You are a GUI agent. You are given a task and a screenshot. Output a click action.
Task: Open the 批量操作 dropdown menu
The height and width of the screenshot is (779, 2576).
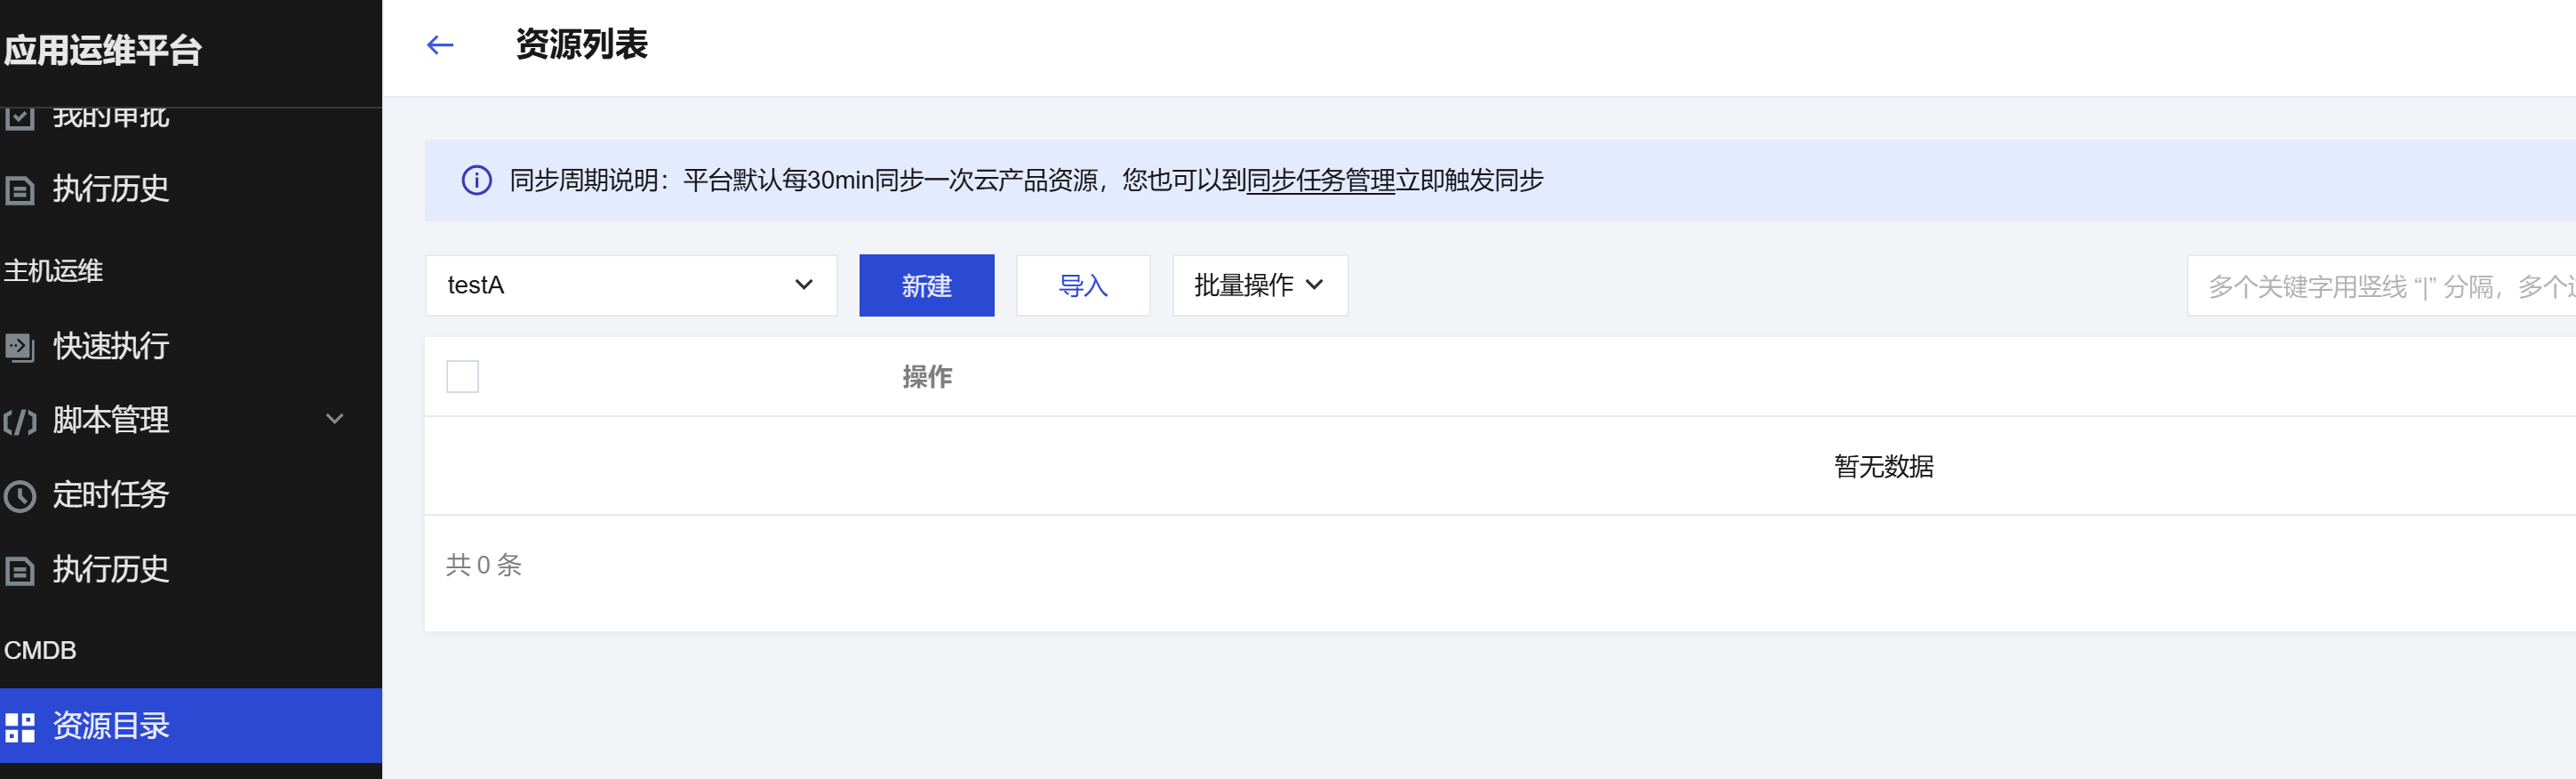click(x=1259, y=286)
